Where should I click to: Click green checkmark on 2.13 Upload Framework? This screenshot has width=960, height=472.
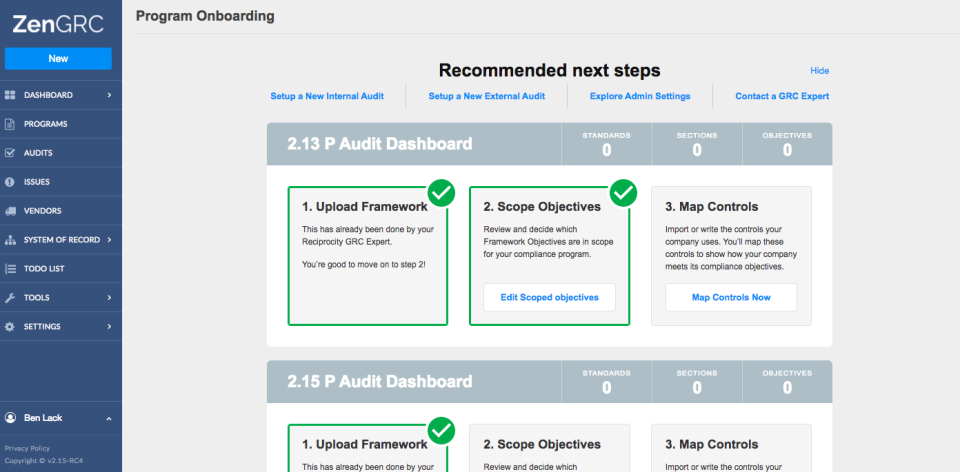441,192
